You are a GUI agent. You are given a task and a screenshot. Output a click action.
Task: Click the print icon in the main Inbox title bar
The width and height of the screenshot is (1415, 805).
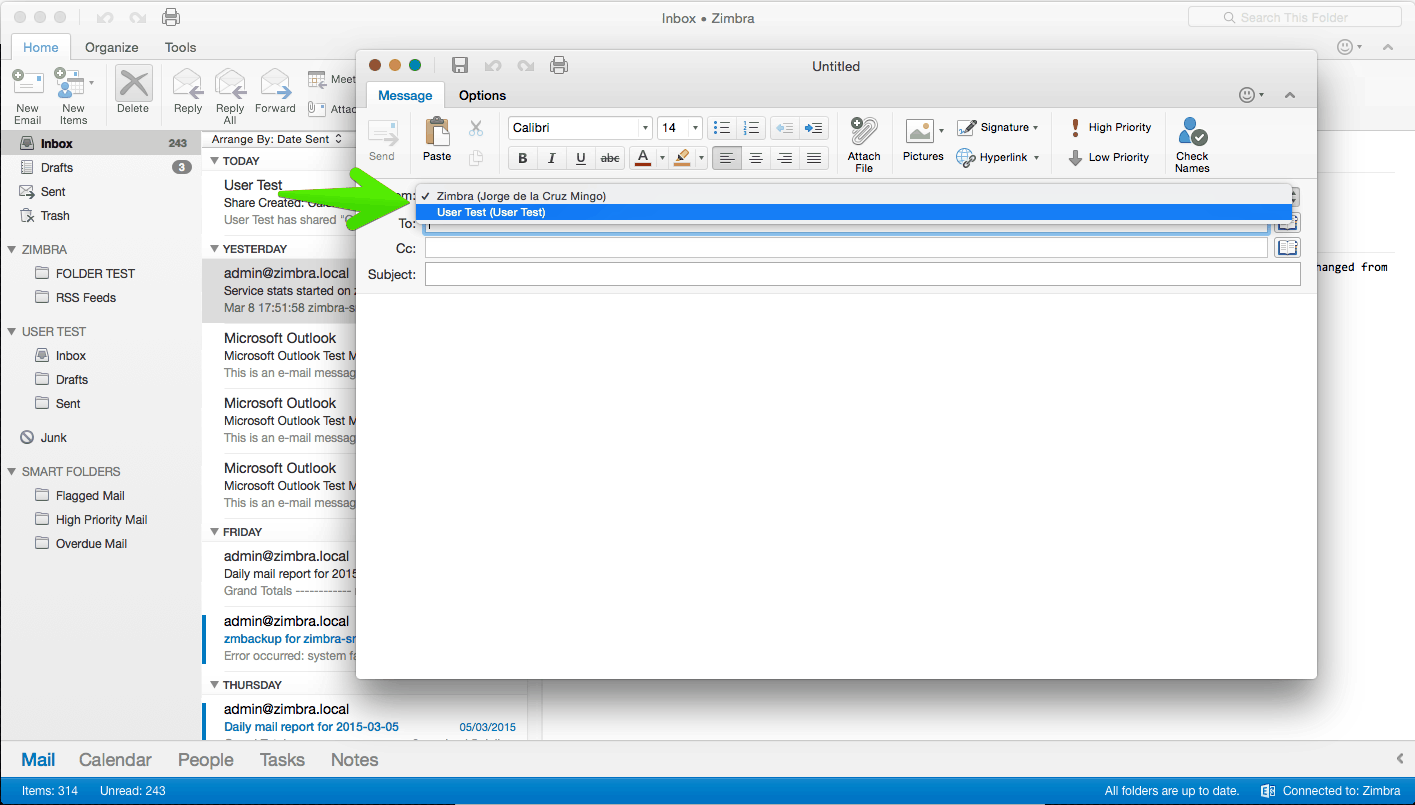pyautogui.click(x=171, y=17)
